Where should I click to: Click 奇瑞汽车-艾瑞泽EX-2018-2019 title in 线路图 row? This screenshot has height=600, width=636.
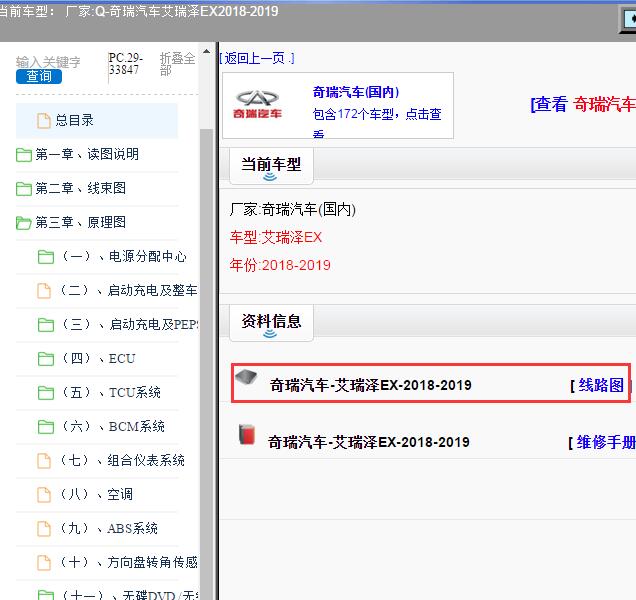370,385
